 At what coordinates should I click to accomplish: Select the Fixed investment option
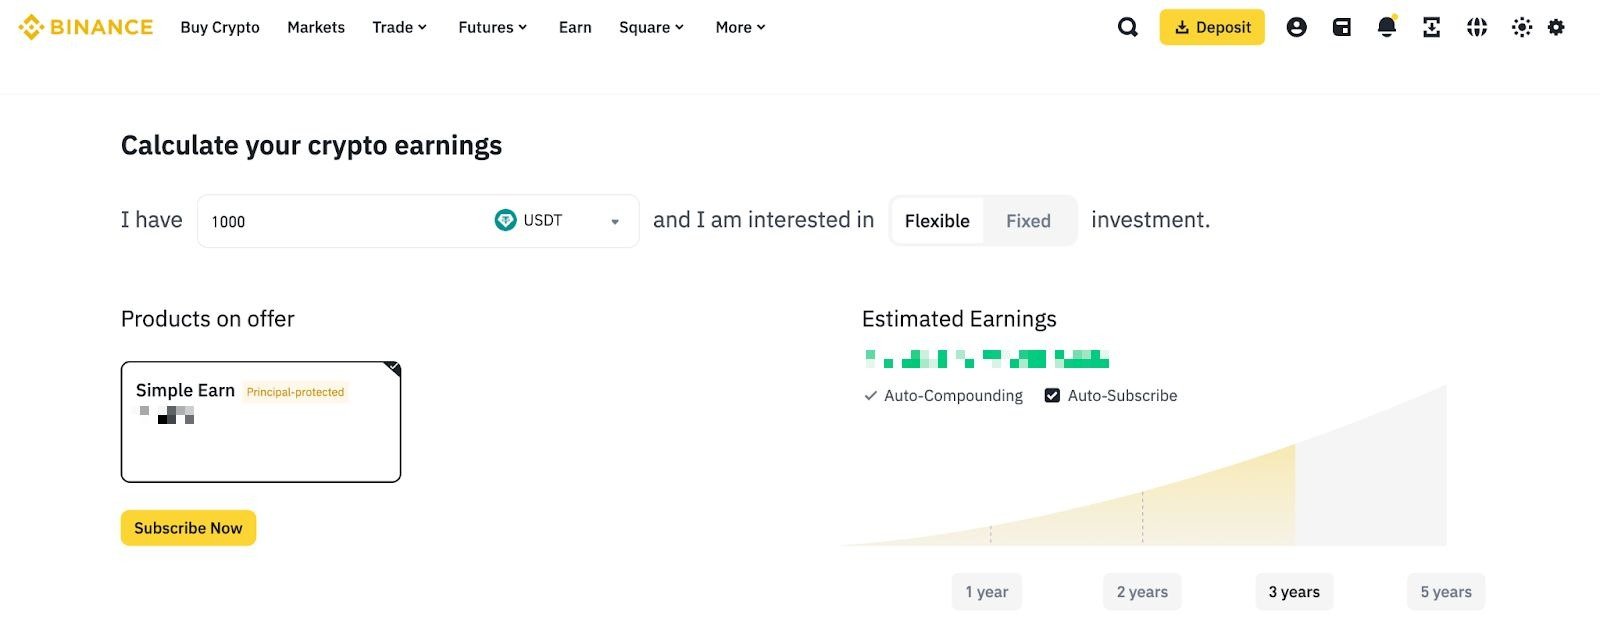tap(1028, 221)
